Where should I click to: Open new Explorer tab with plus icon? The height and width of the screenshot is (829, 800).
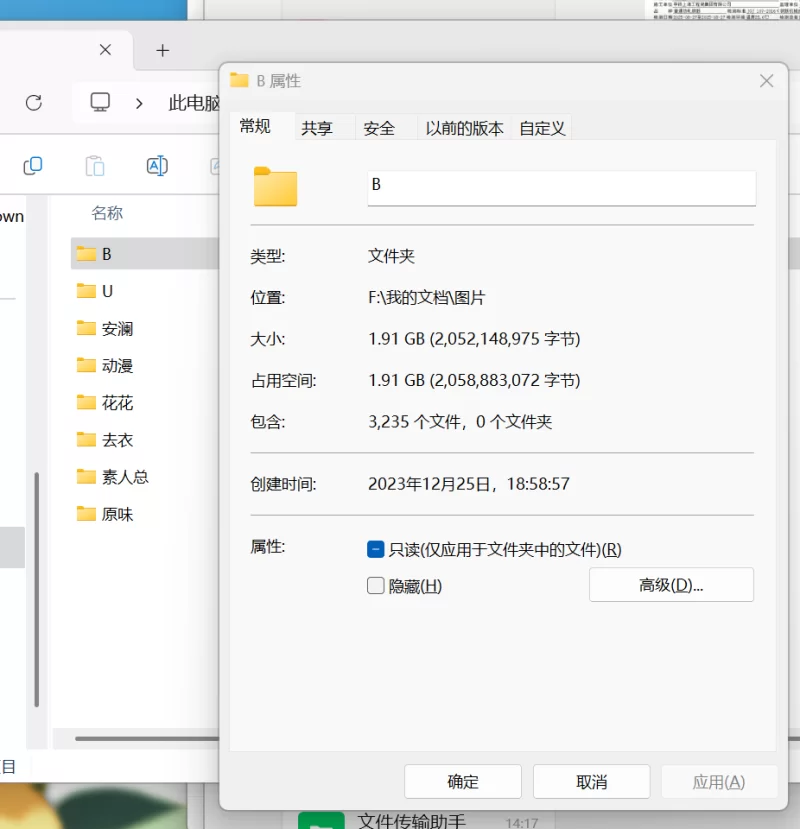tap(163, 50)
